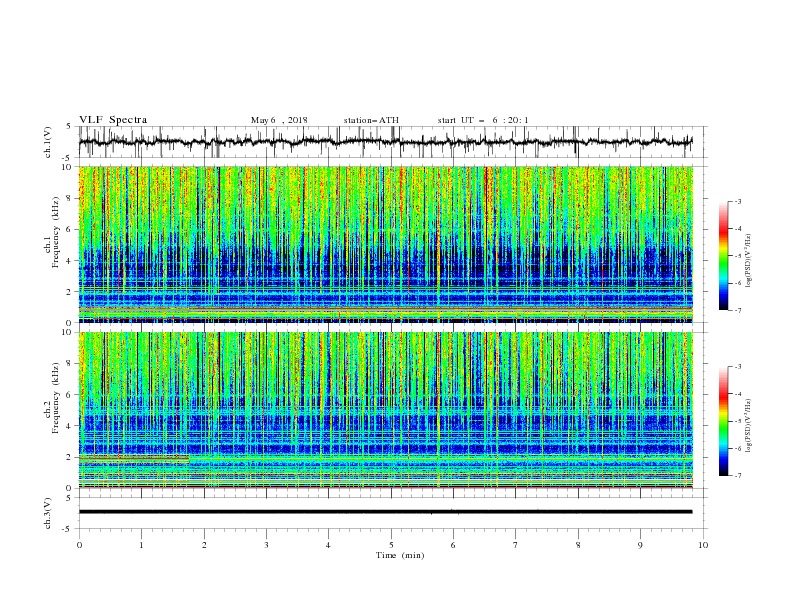Click the "-7" tick on ch.1 colorbar
Screen dimensions: 792x612
[x=737, y=310]
